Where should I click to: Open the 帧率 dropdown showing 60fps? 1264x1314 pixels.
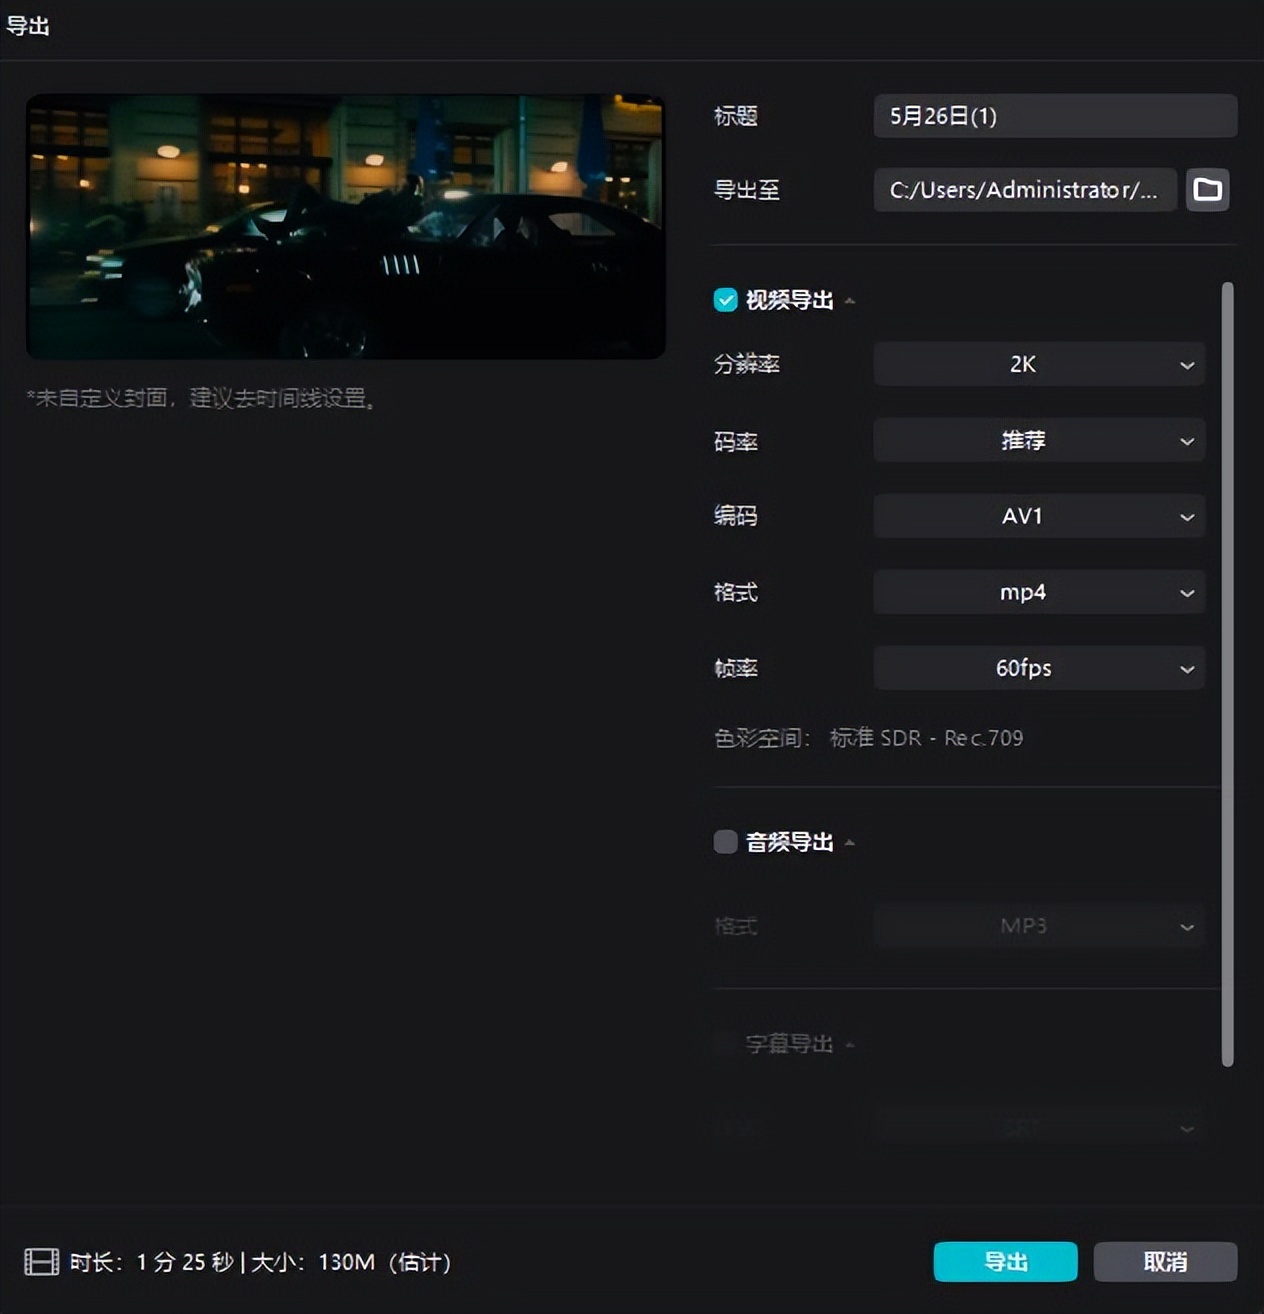pyautogui.click(x=1038, y=668)
